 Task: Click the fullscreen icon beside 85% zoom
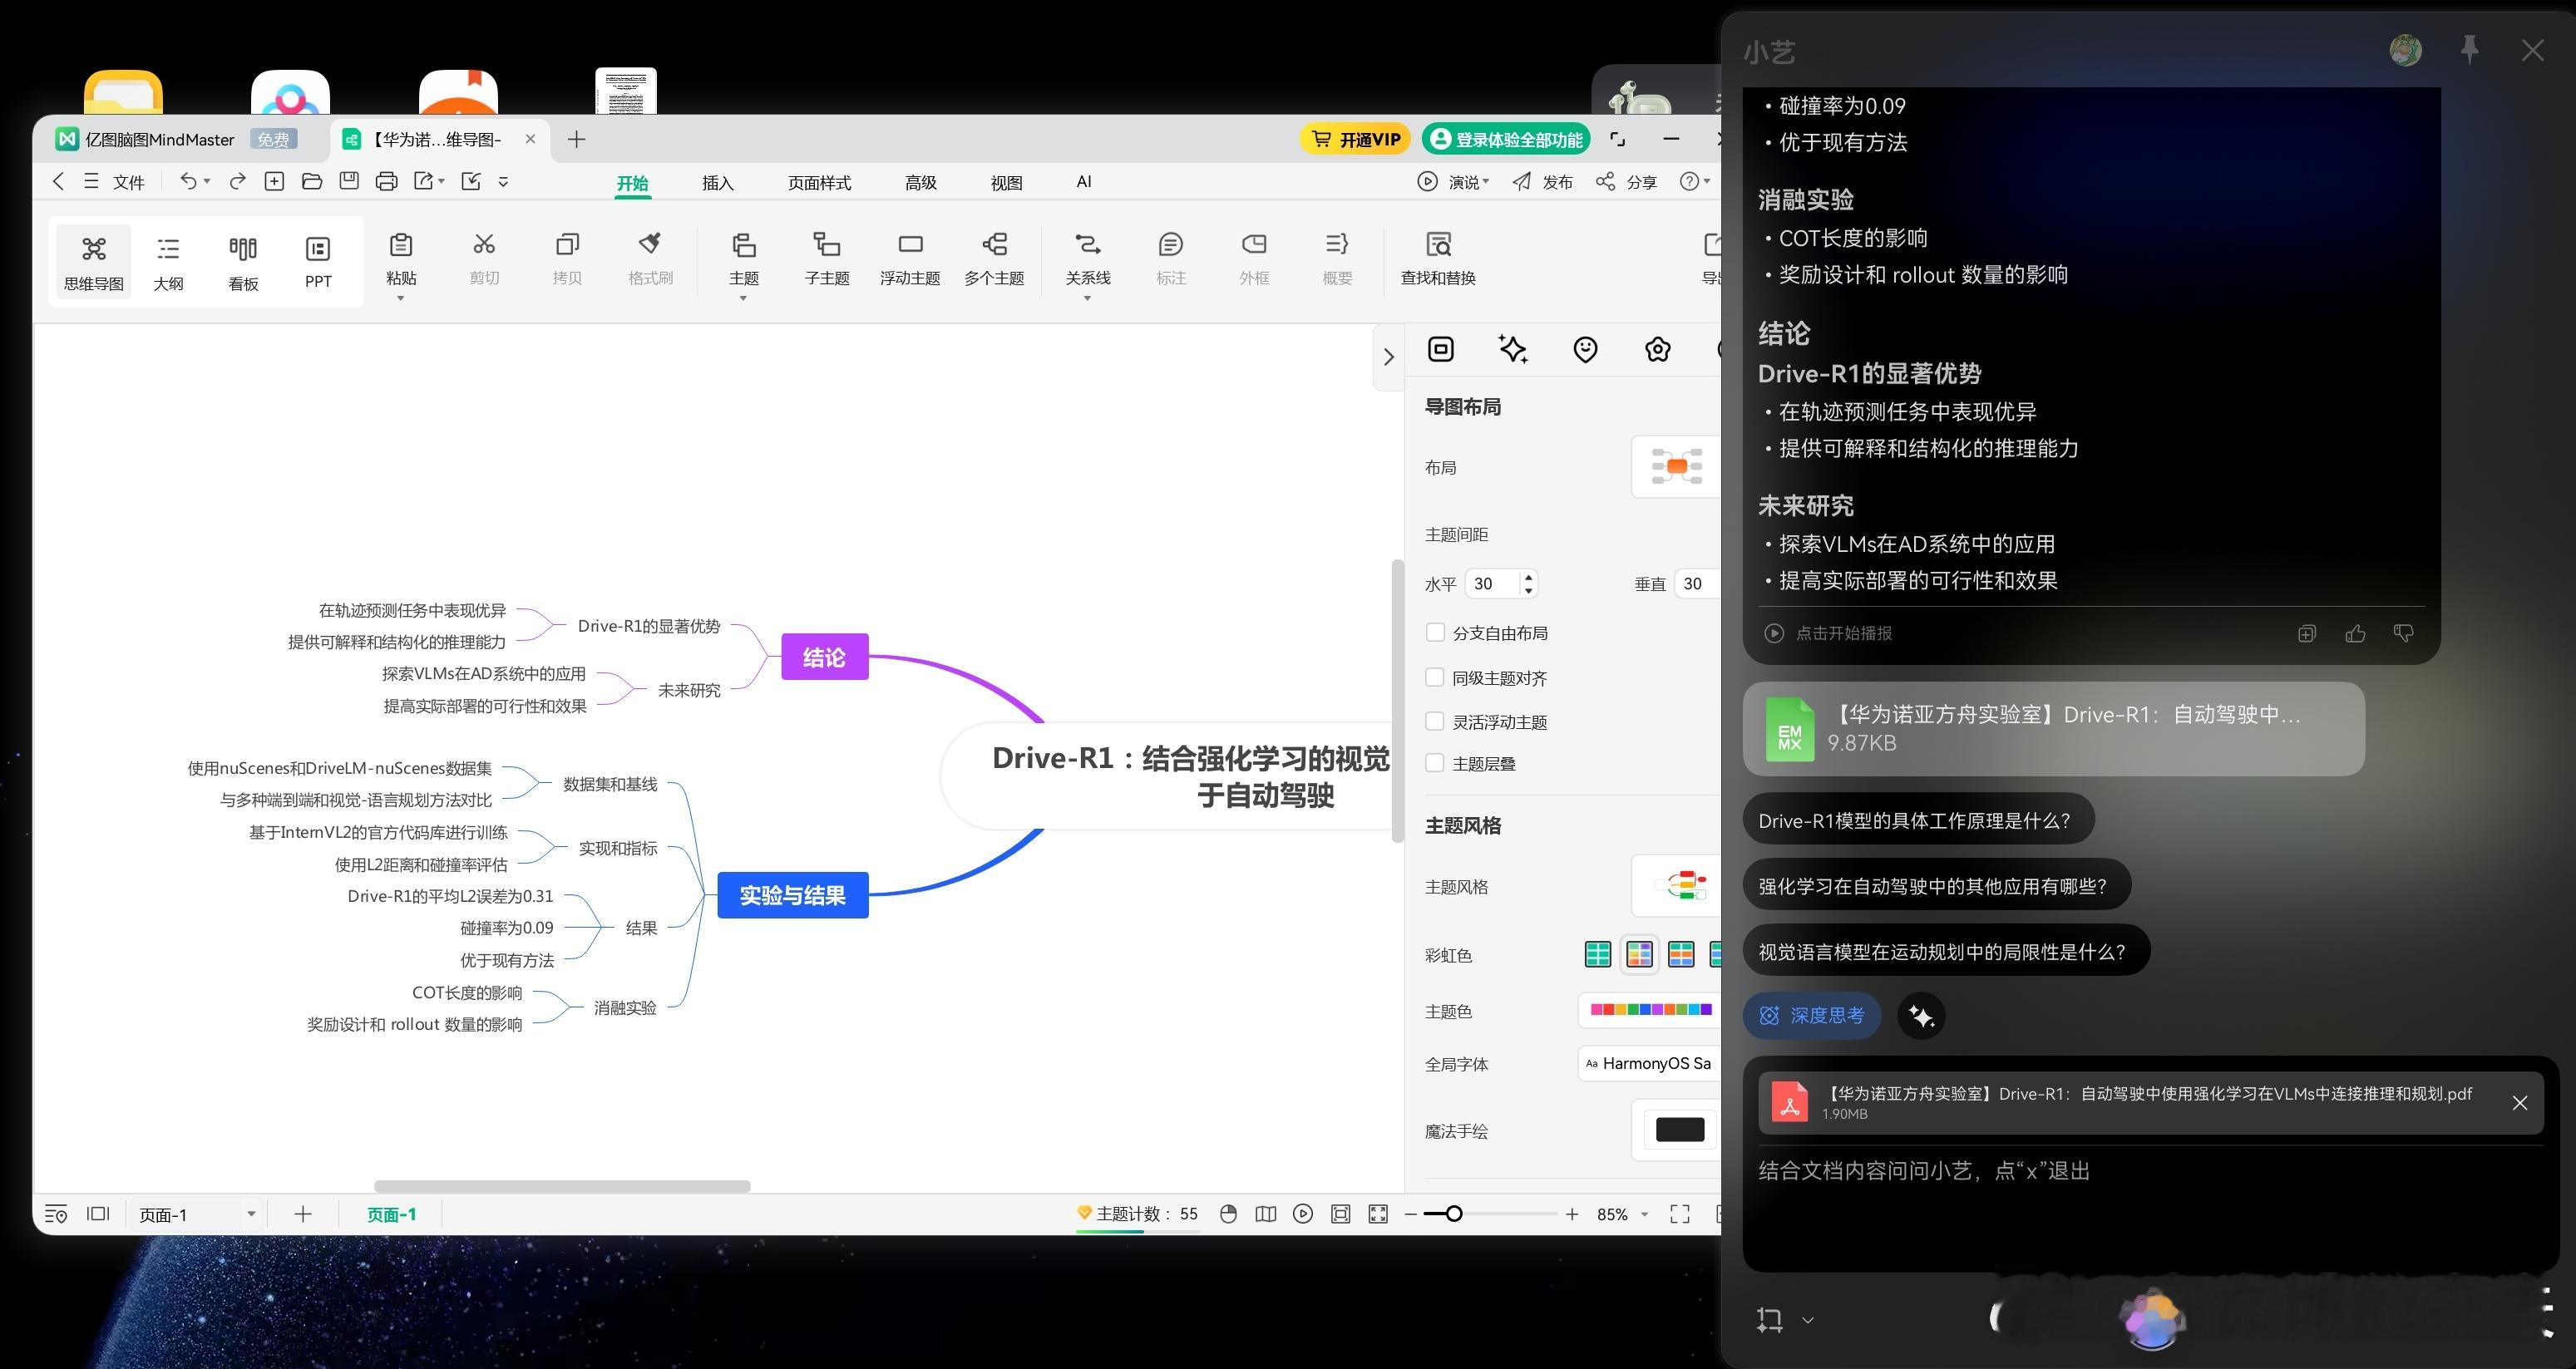[1680, 1214]
